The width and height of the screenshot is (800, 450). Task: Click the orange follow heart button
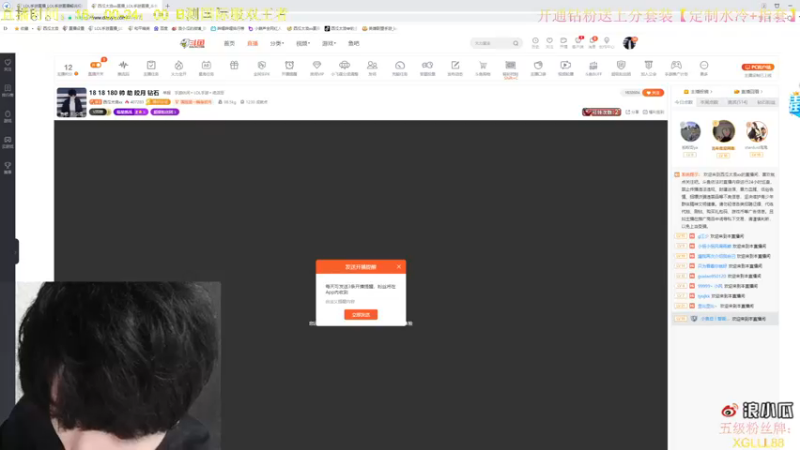[653, 93]
